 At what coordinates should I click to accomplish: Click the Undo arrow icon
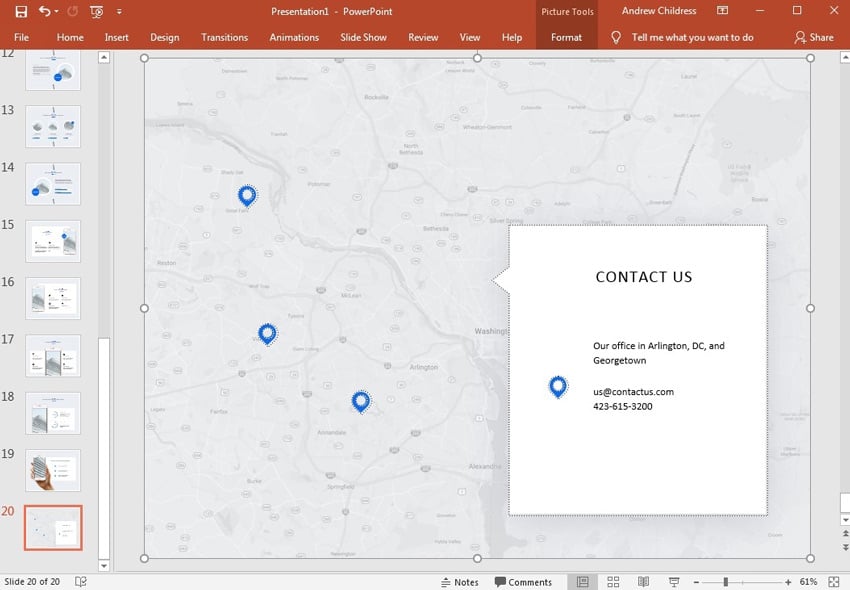click(x=44, y=11)
